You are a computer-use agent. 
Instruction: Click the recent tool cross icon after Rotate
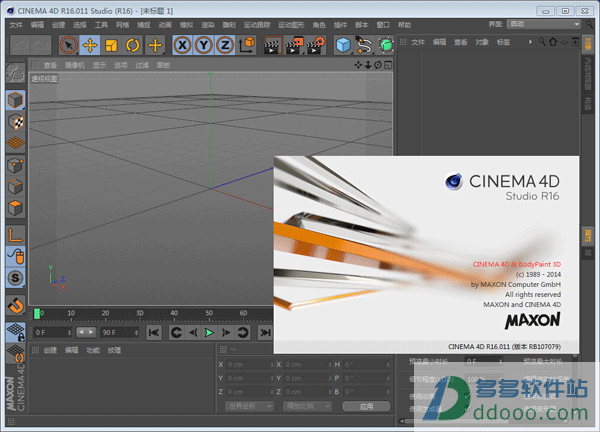tap(155, 45)
